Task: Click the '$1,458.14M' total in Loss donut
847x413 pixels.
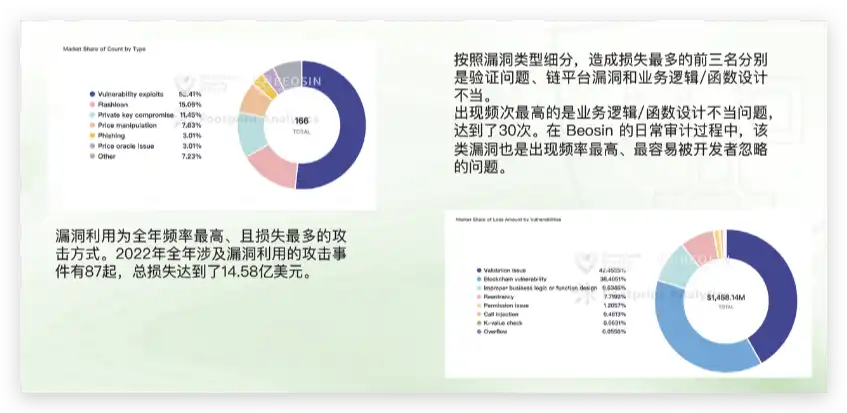Action: pyautogui.click(x=726, y=297)
